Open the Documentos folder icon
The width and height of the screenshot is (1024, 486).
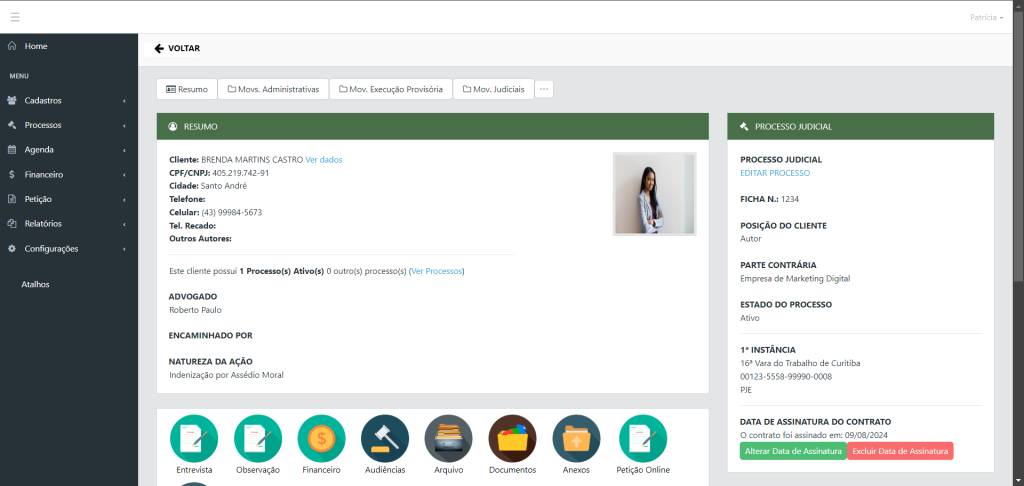tap(512, 438)
